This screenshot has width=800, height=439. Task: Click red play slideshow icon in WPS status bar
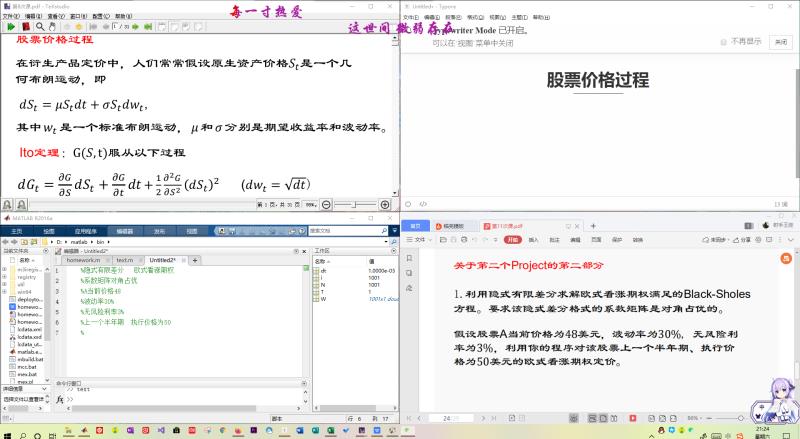[633, 418]
